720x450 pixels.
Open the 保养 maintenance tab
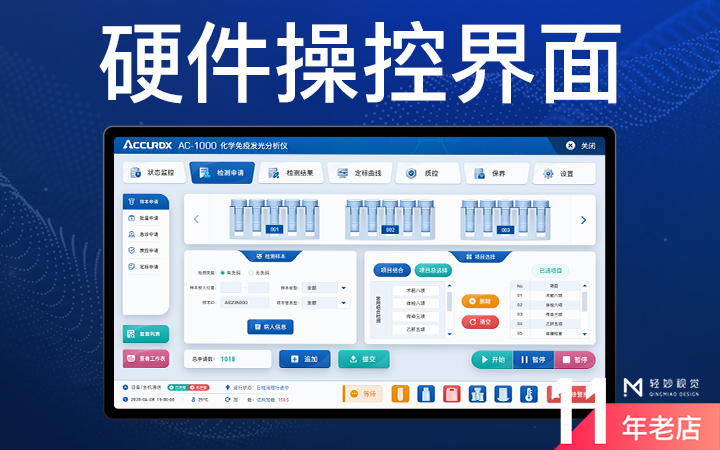point(496,174)
